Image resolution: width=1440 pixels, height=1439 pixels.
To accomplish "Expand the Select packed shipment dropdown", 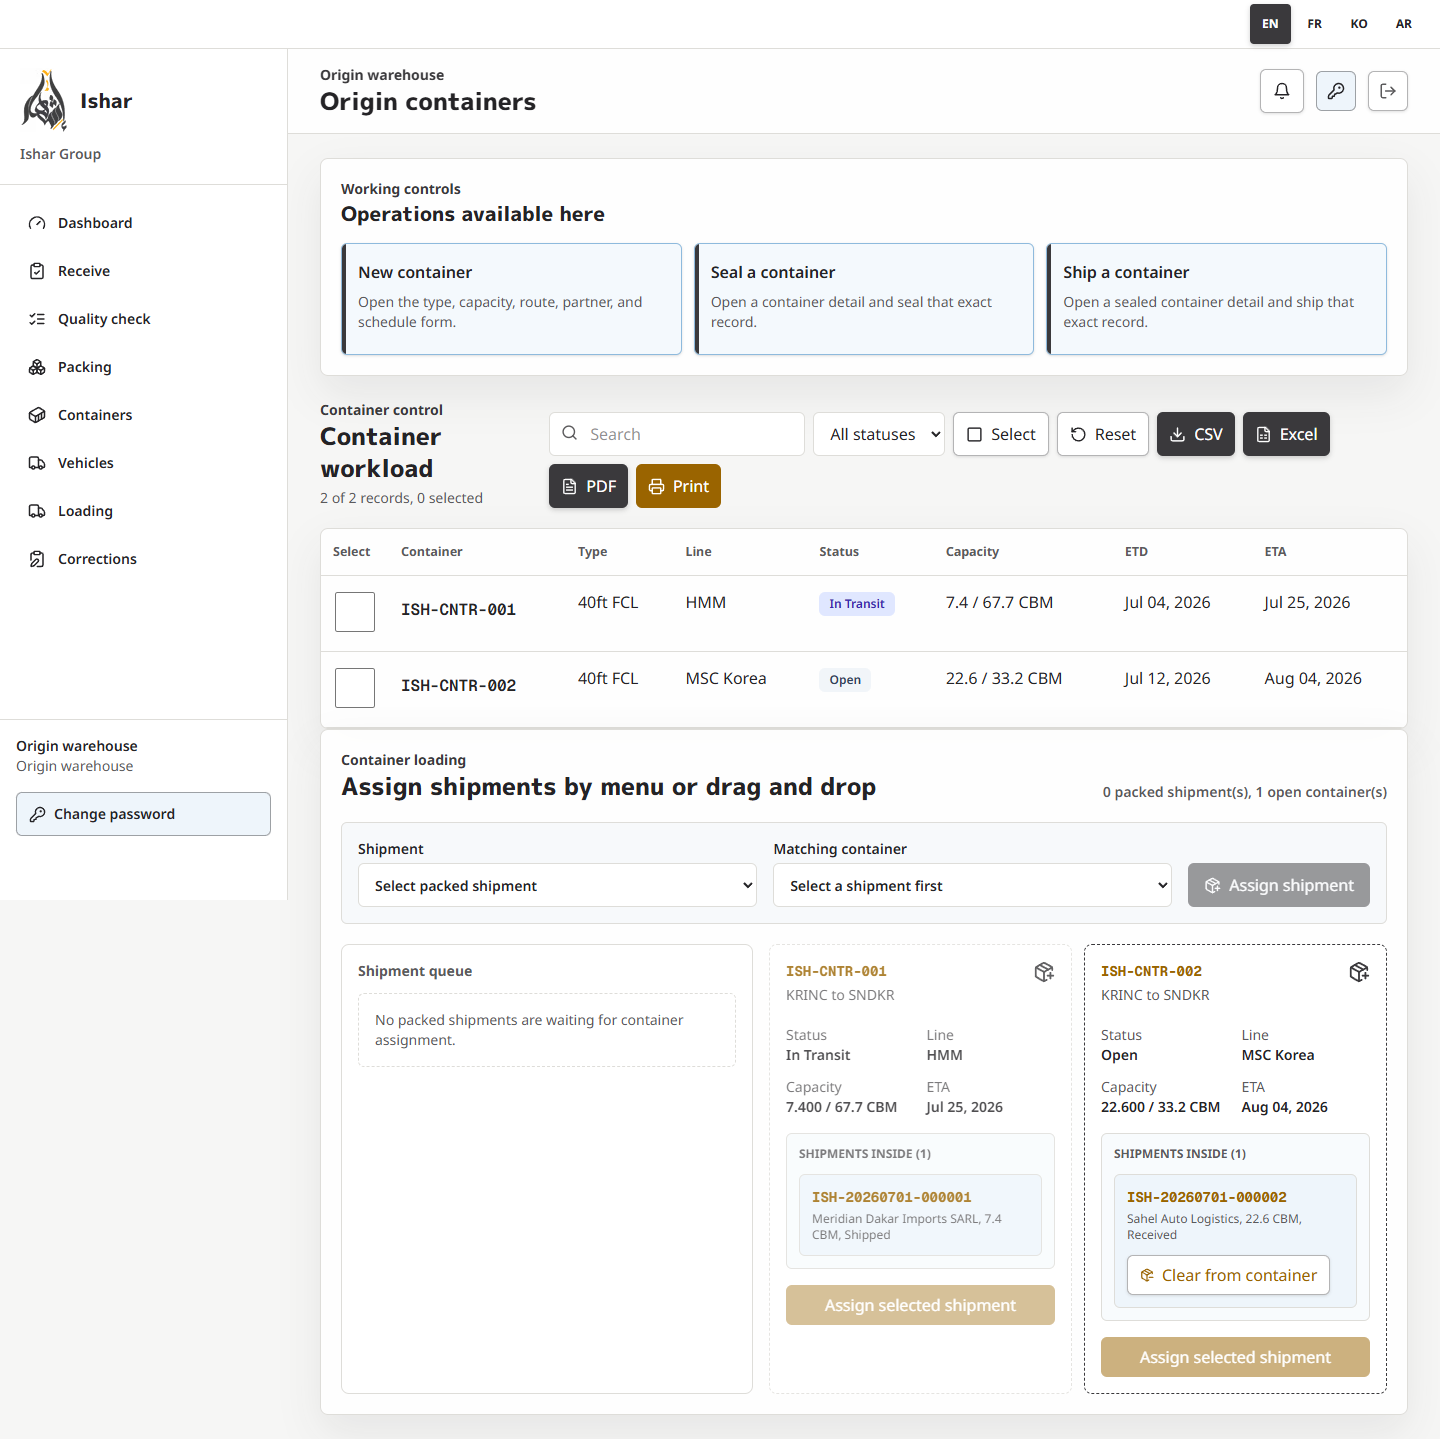I will pos(557,885).
